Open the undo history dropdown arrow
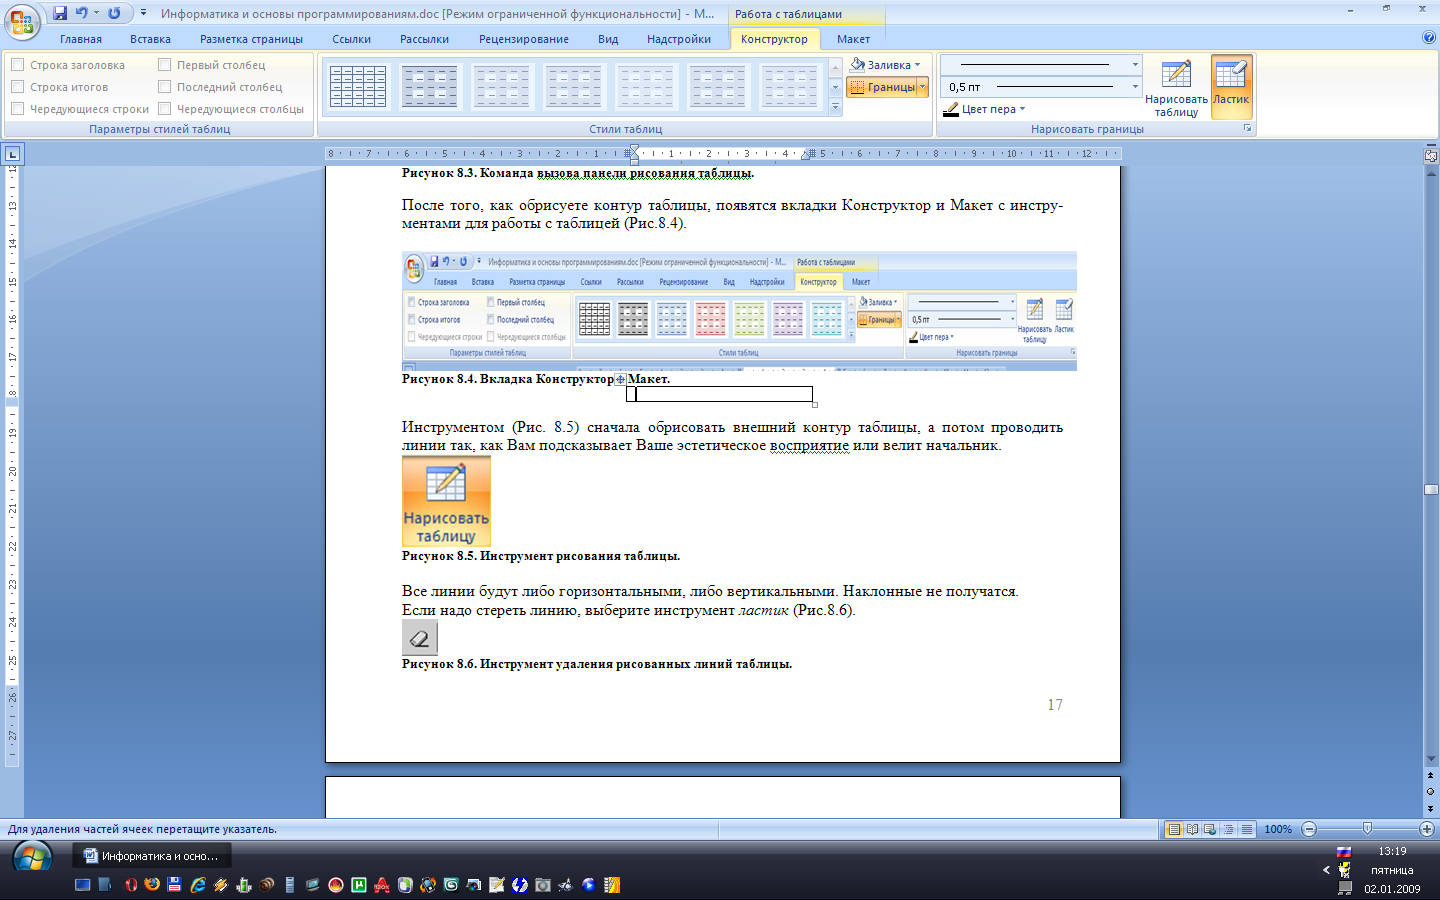 pos(97,13)
